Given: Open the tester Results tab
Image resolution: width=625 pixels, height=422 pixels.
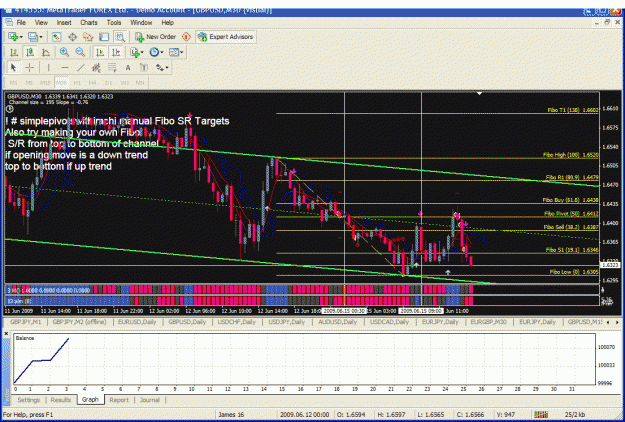Looking at the screenshot, I should [x=61, y=400].
